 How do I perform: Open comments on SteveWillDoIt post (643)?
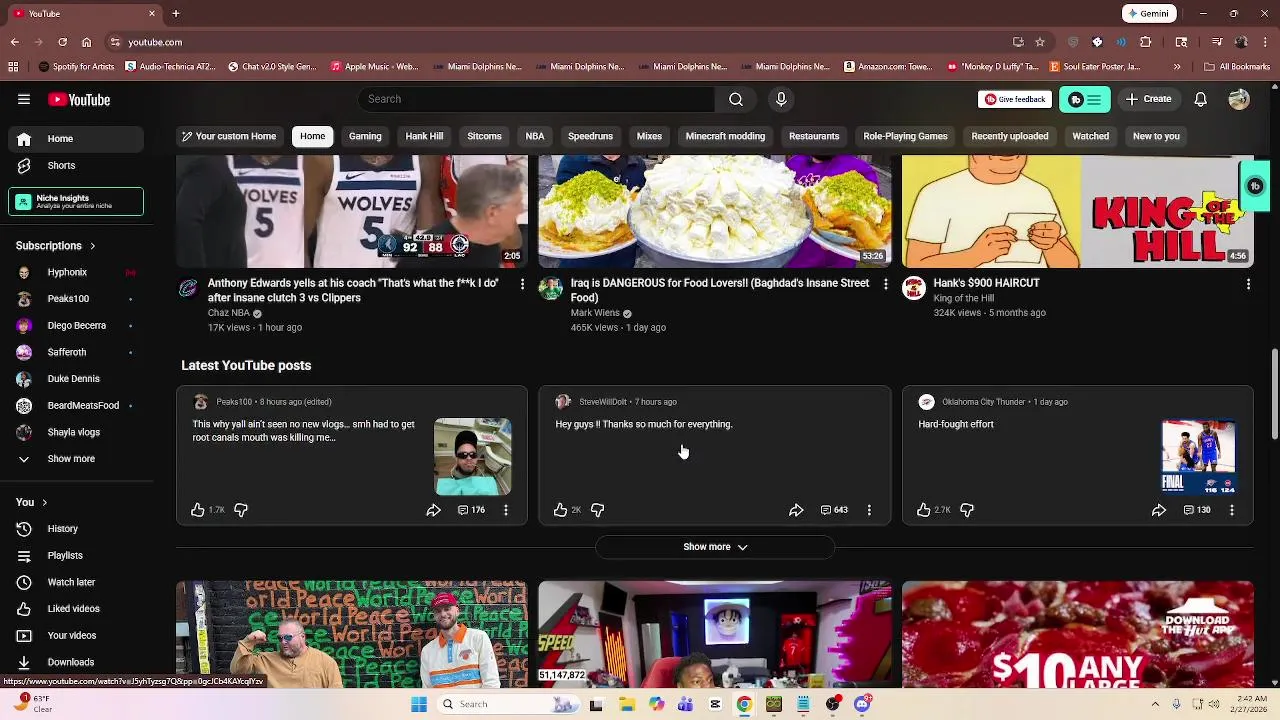(x=834, y=510)
